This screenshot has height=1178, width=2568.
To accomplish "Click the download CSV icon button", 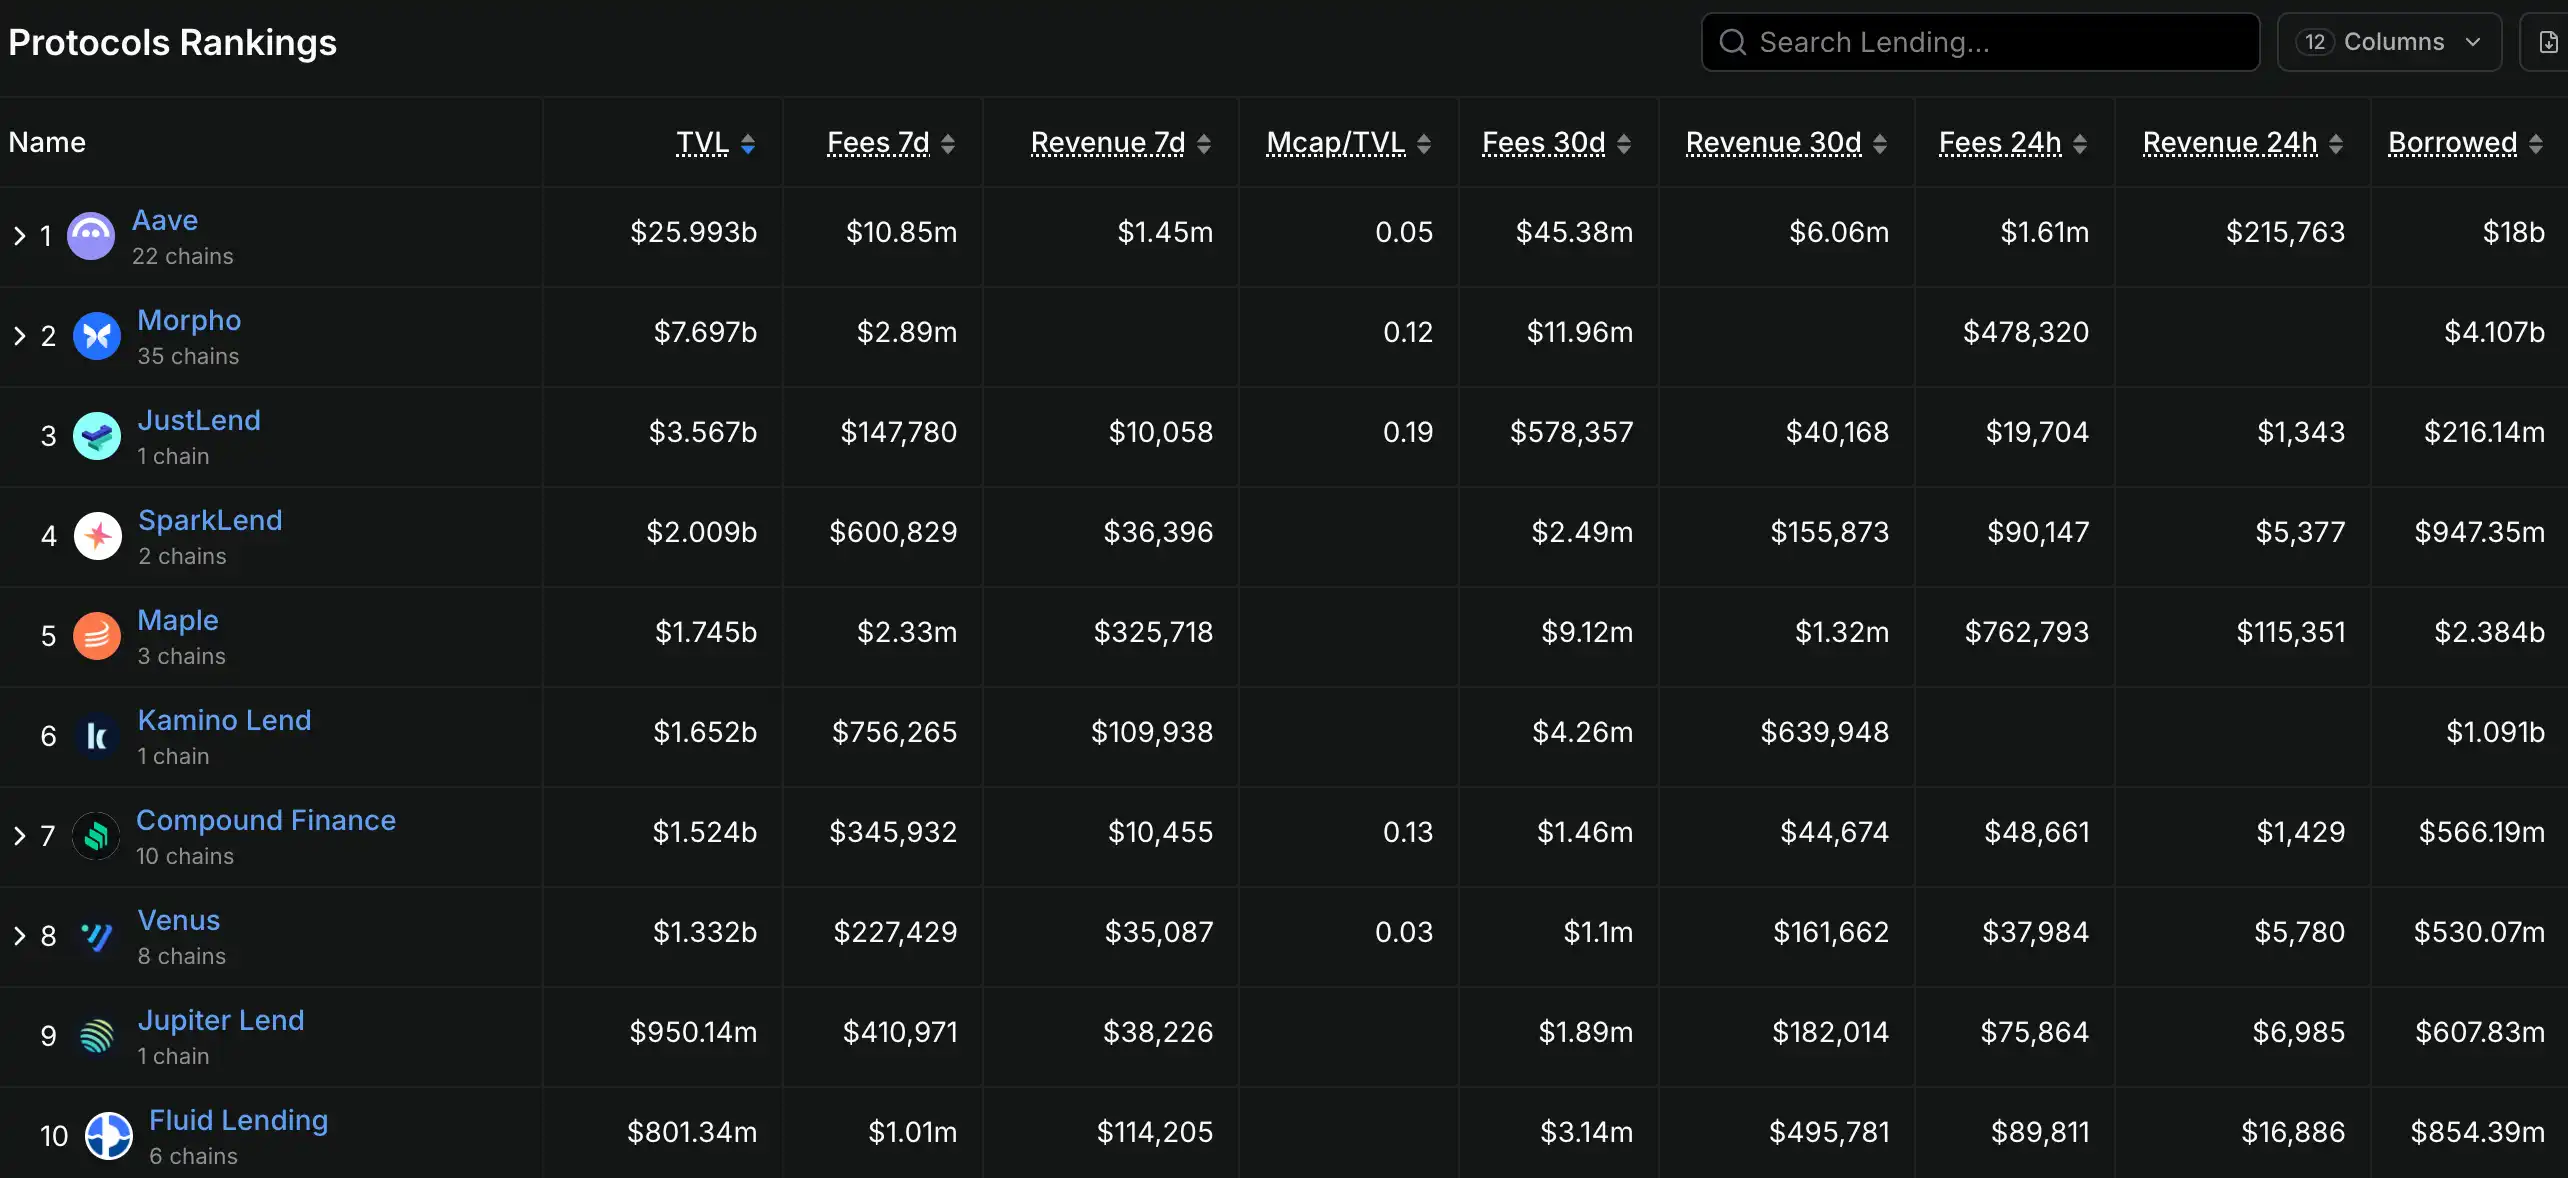I will tap(2547, 42).
